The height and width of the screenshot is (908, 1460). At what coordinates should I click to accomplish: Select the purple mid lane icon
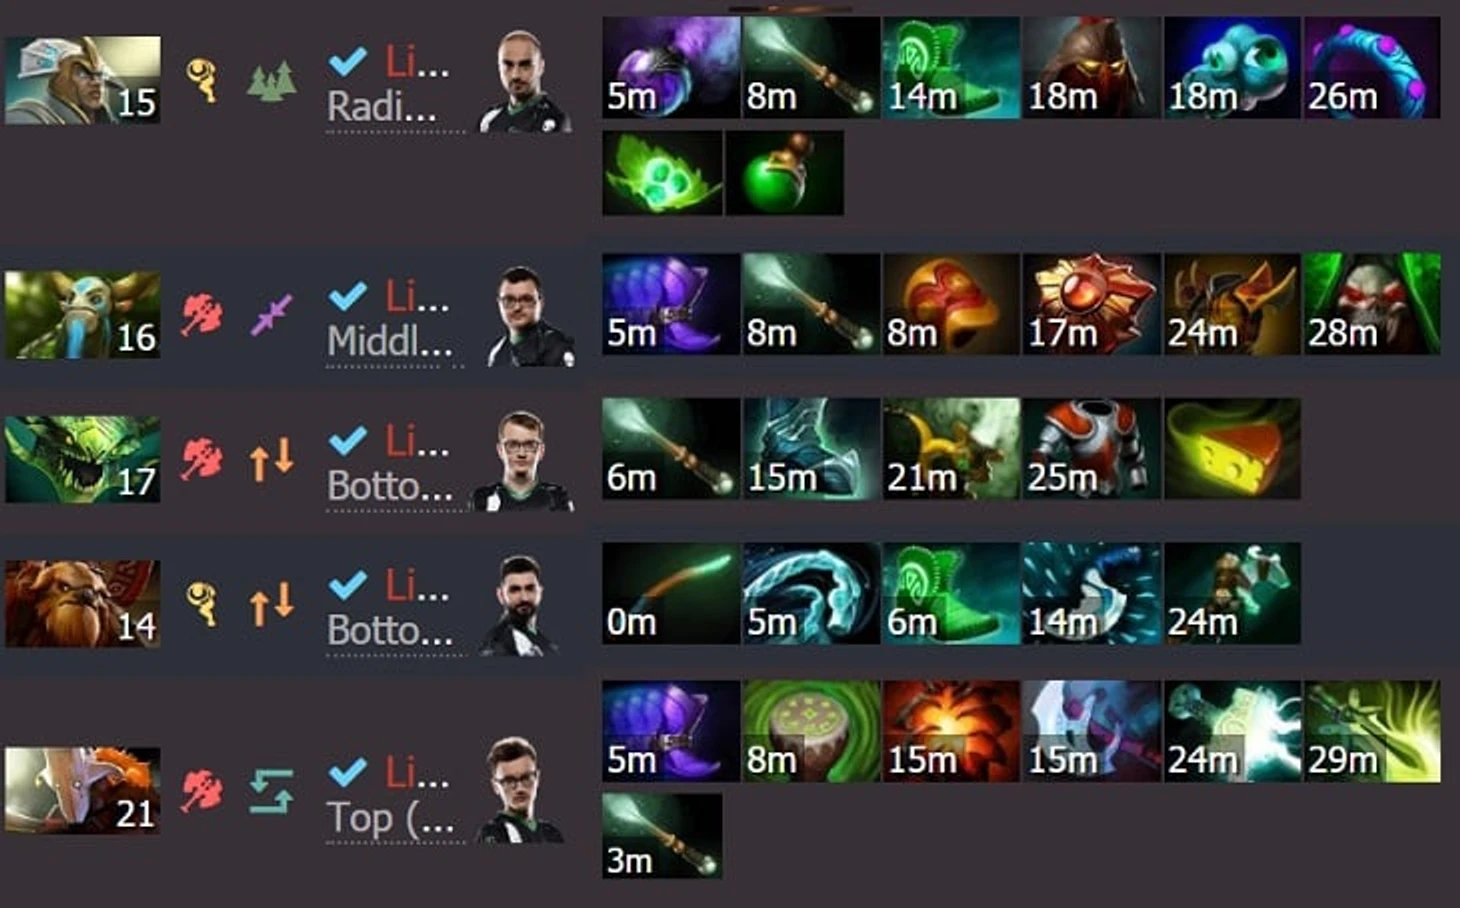click(271, 315)
